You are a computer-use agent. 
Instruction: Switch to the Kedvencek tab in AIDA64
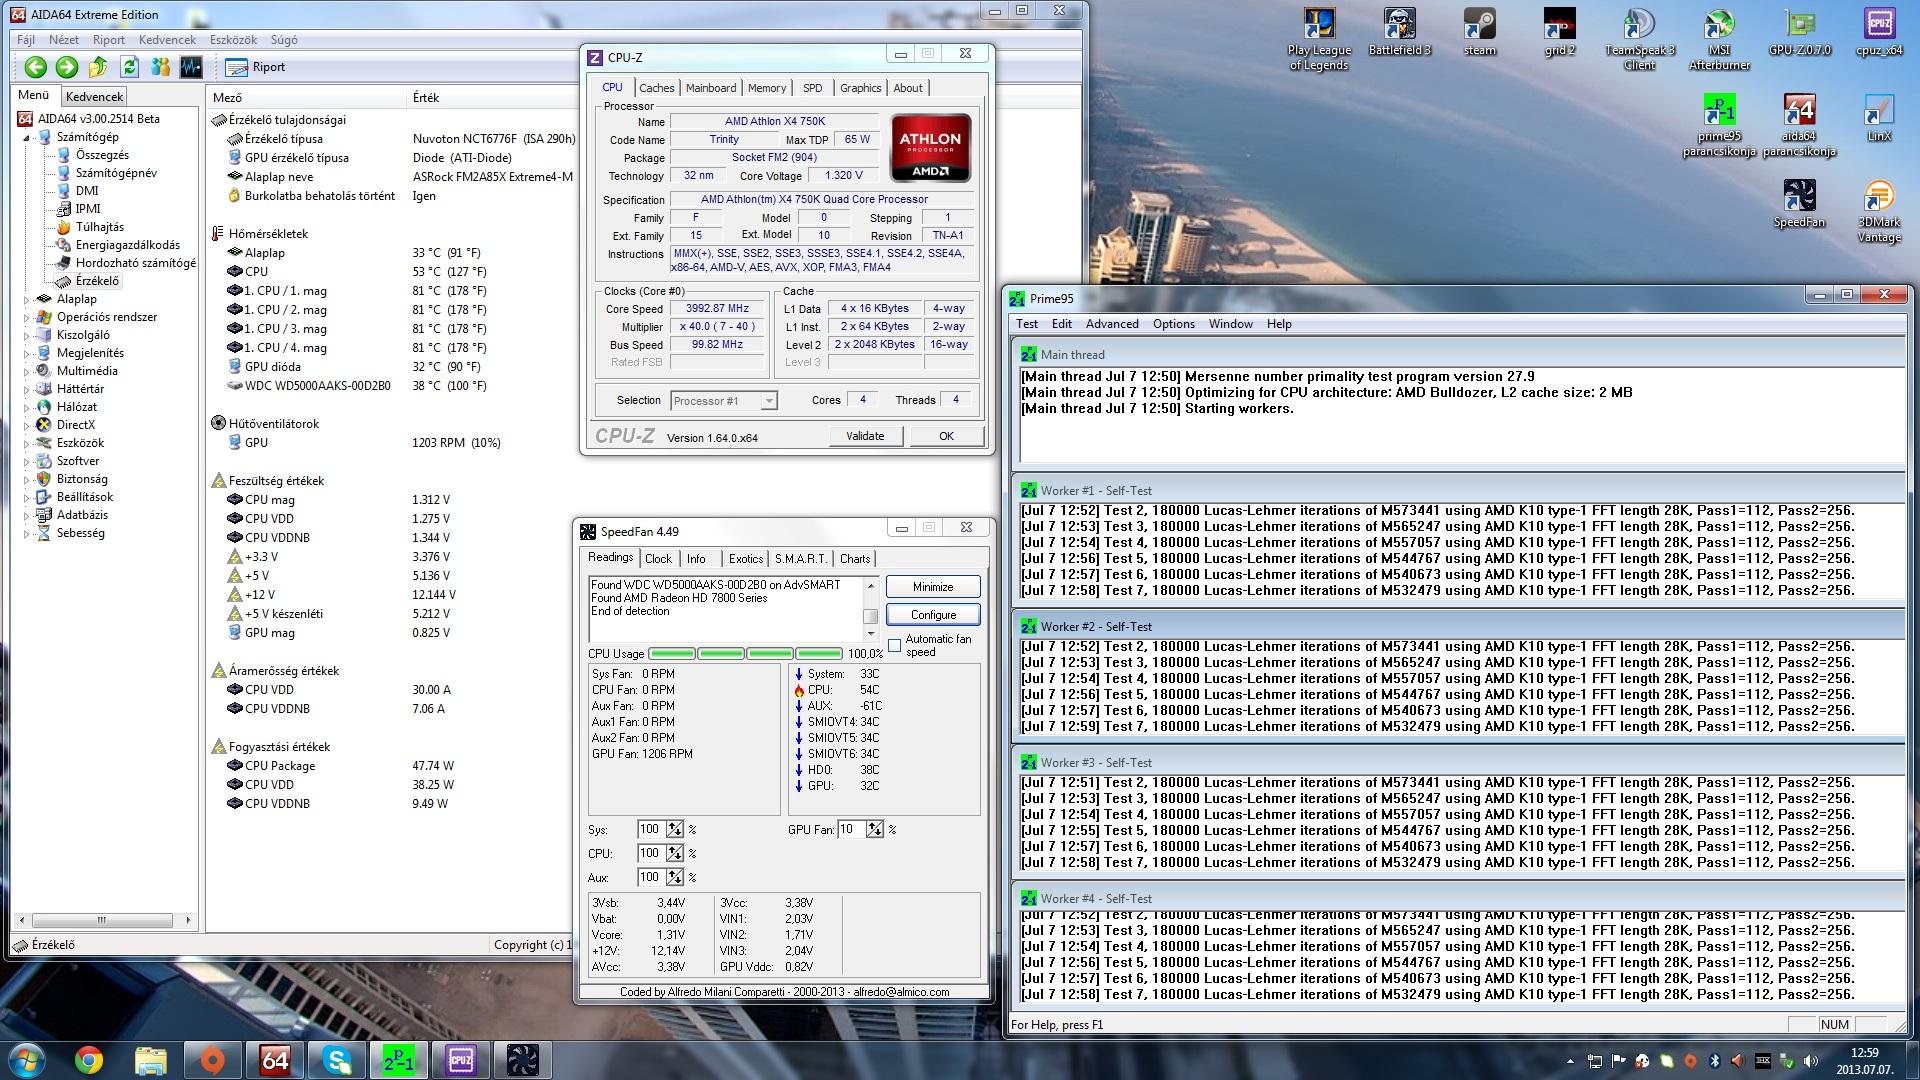(94, 97)
